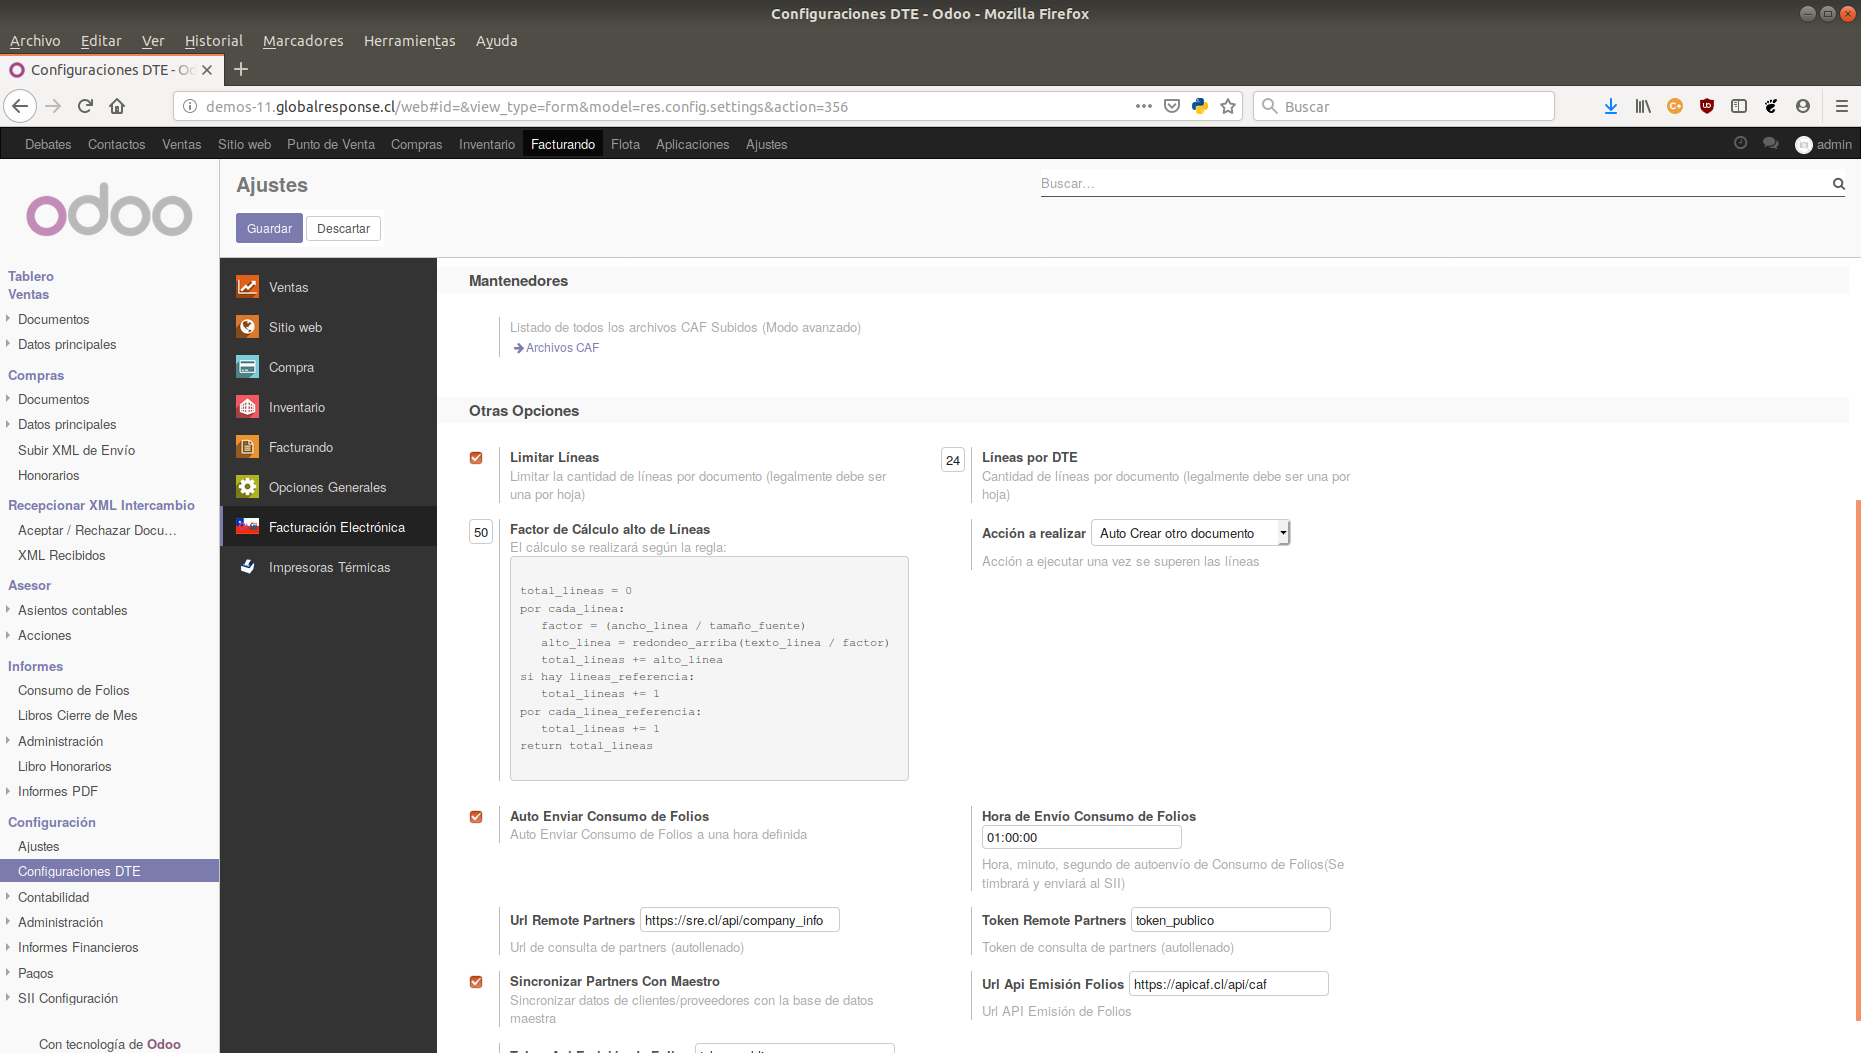Click the Guardar button
This screenshot has height=1053, width=1861.
click(x=268, y=228)
